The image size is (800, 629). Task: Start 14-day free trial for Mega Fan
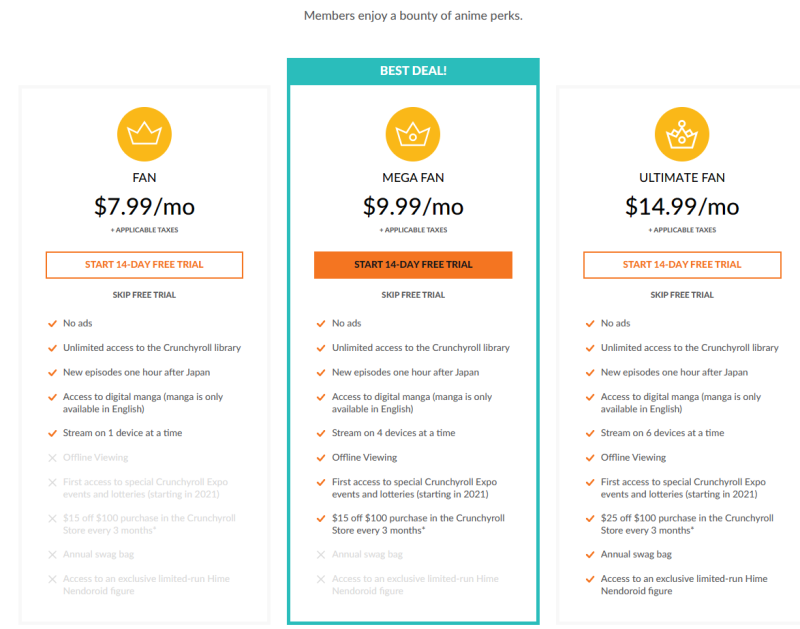pyautogui.click(x=413, y=265)
